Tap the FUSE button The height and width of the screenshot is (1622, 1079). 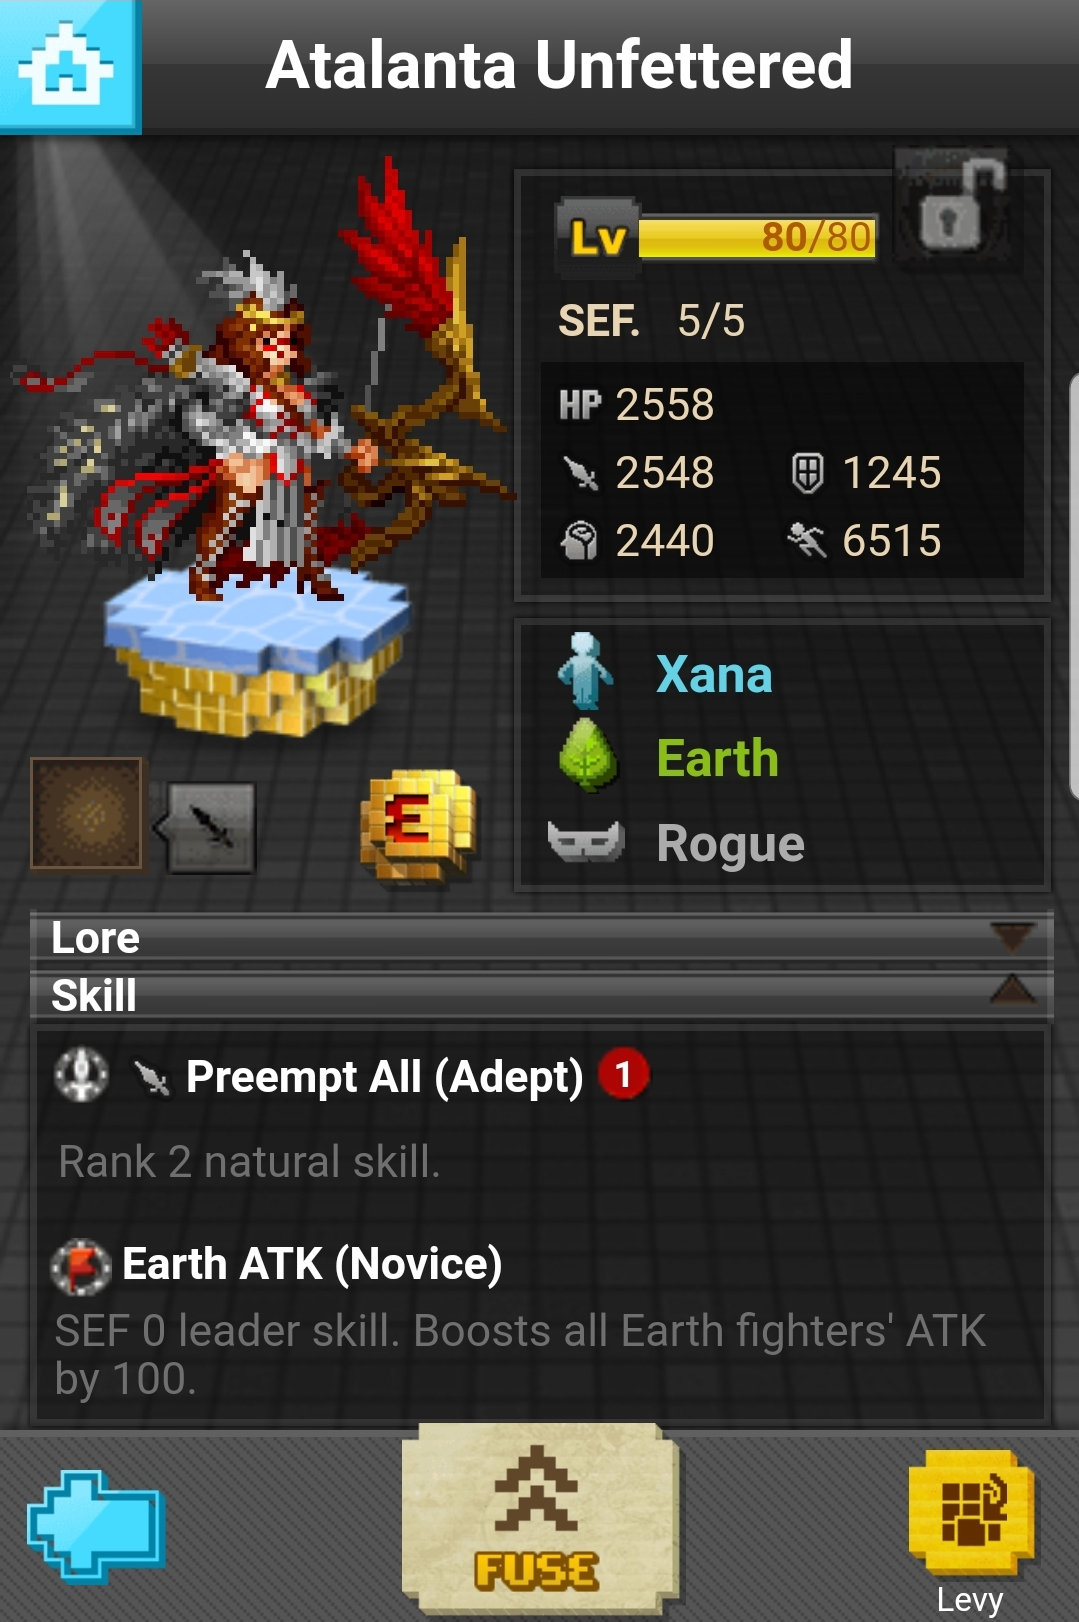click(539, 1520)
